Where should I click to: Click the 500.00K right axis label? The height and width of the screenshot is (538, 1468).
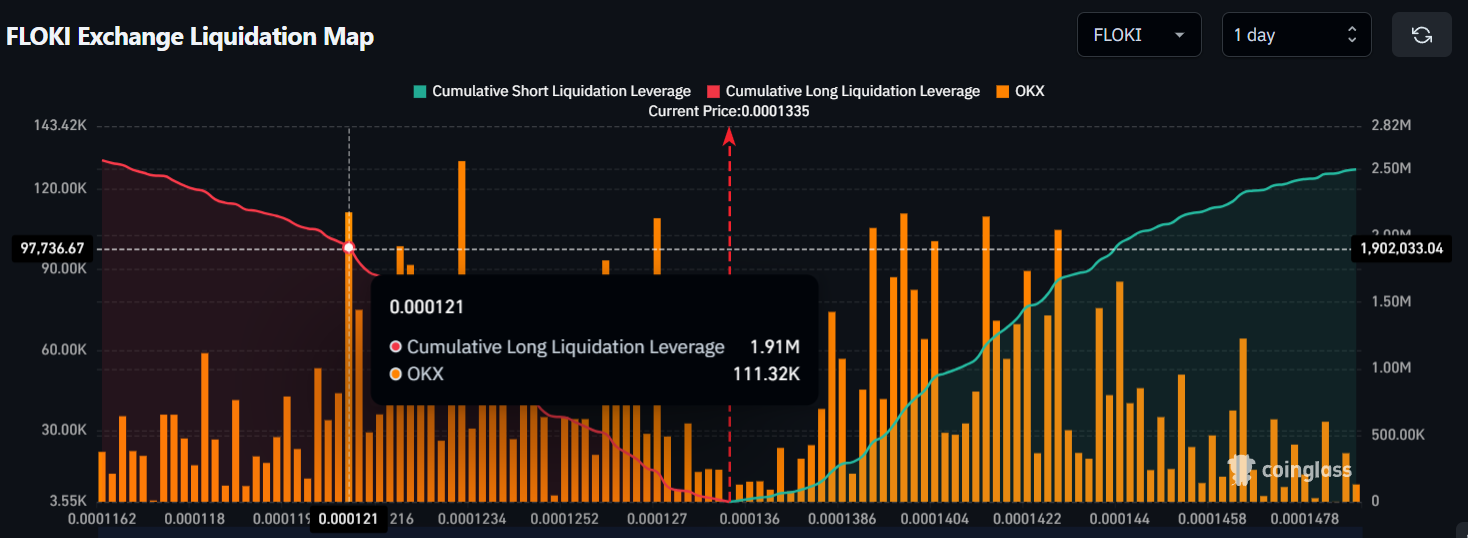(1398, 435)
